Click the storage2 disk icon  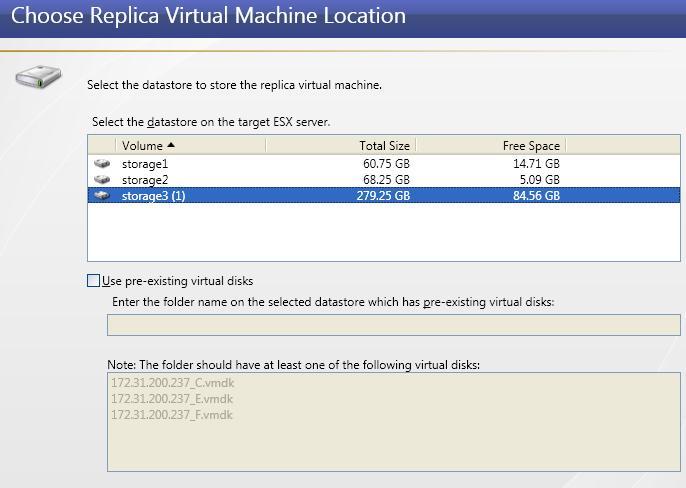(102, 179)
